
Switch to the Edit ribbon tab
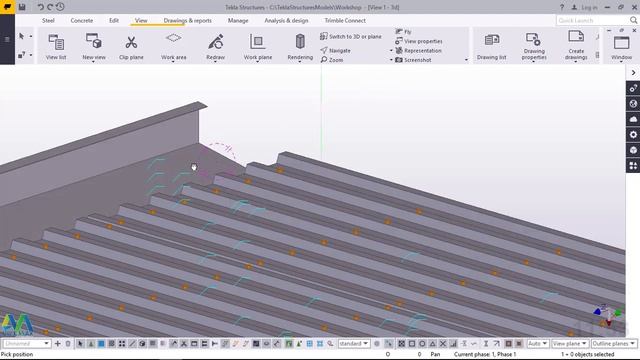(114, 20)
